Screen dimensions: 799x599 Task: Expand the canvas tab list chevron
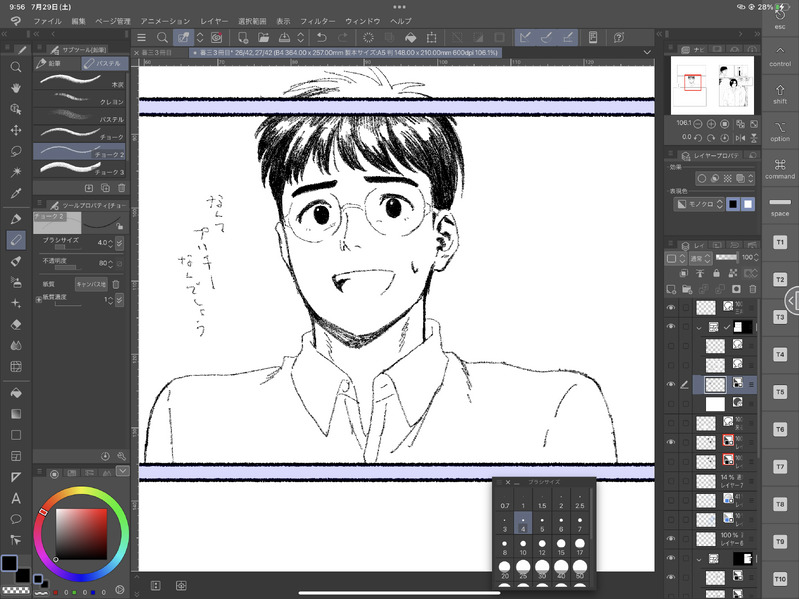pyautogui.click(x=647, y=52)
